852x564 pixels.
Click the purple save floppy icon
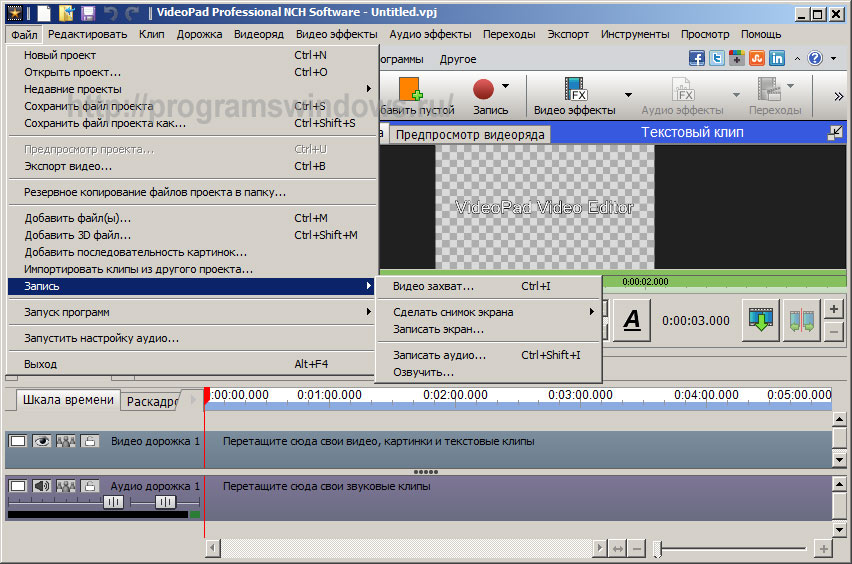88,12
